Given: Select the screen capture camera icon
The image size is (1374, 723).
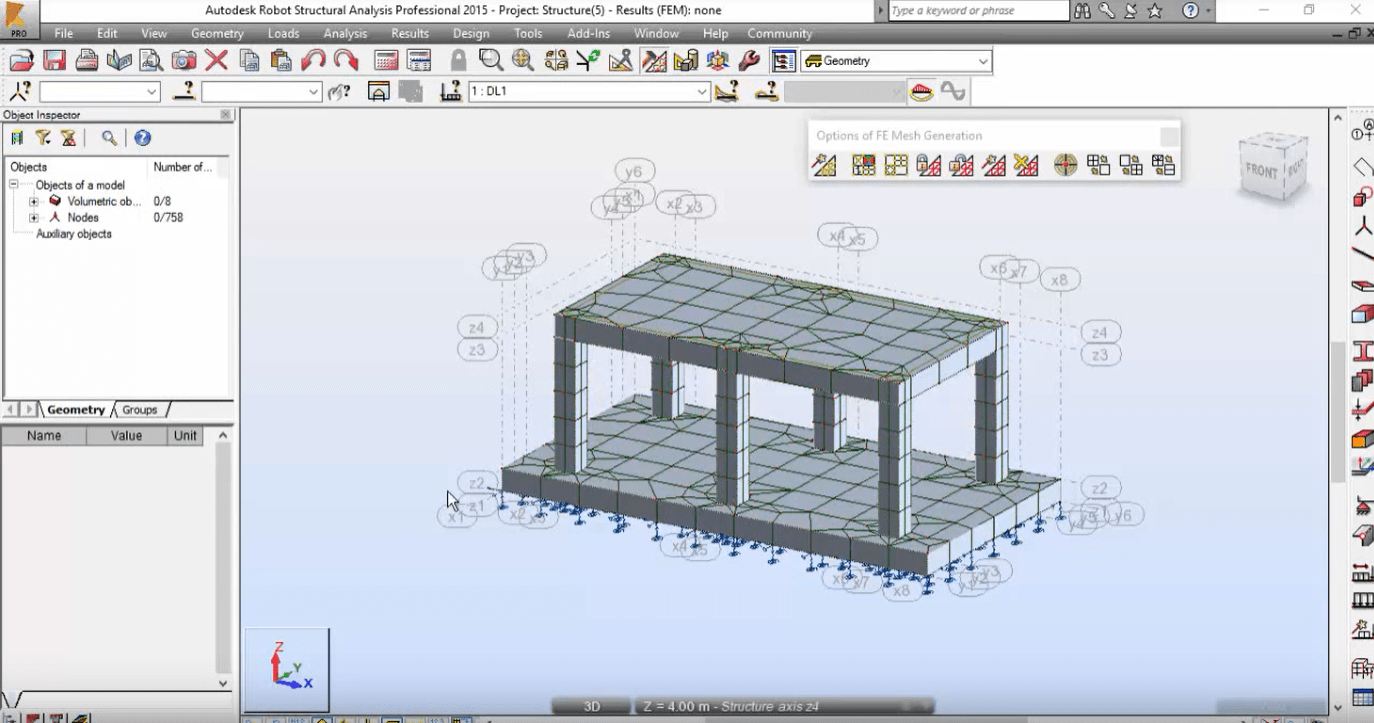Looking at the screenshot, I should click(x=184, y=60).
